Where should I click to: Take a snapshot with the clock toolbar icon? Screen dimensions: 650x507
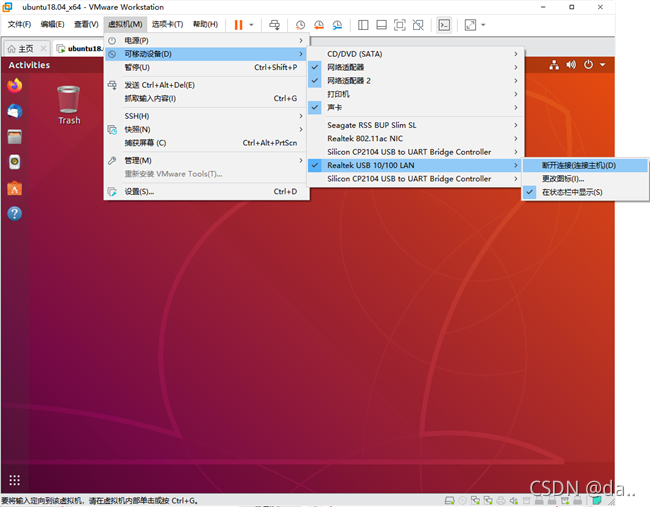point(300,25)
